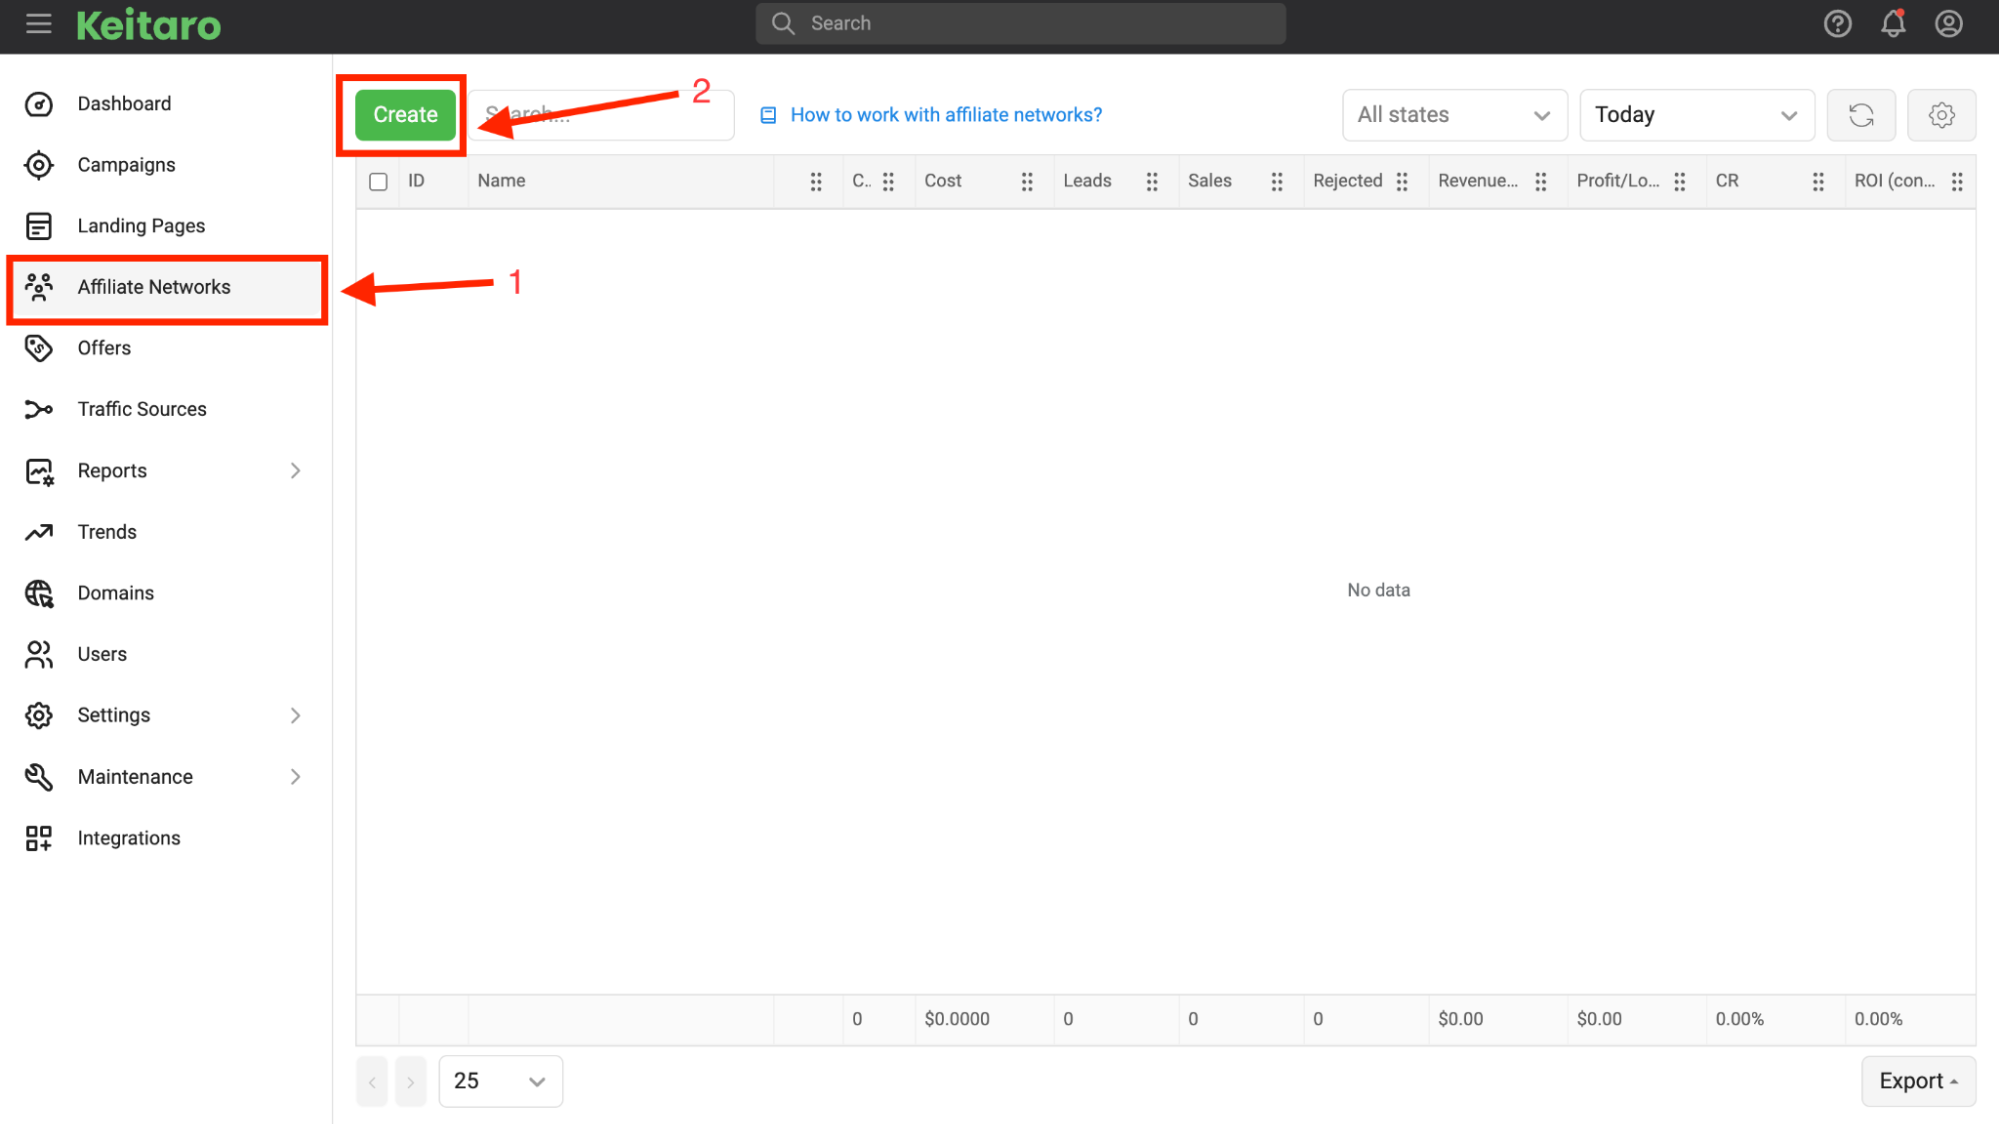The image size is (1999, 1125).
Task: Click the column menu dots beside Profit/Loss
Action: [x=1680, y=181]
